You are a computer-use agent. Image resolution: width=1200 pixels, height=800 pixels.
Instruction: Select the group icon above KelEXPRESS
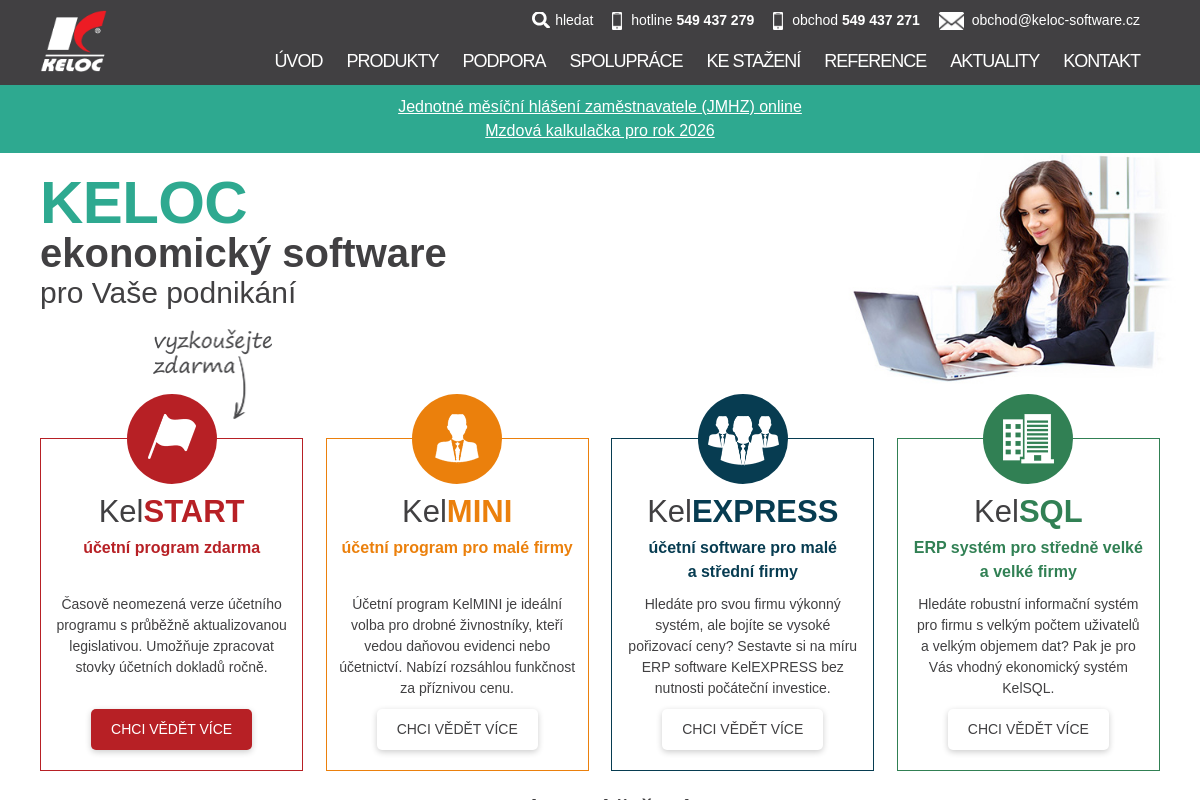(742, 438)
